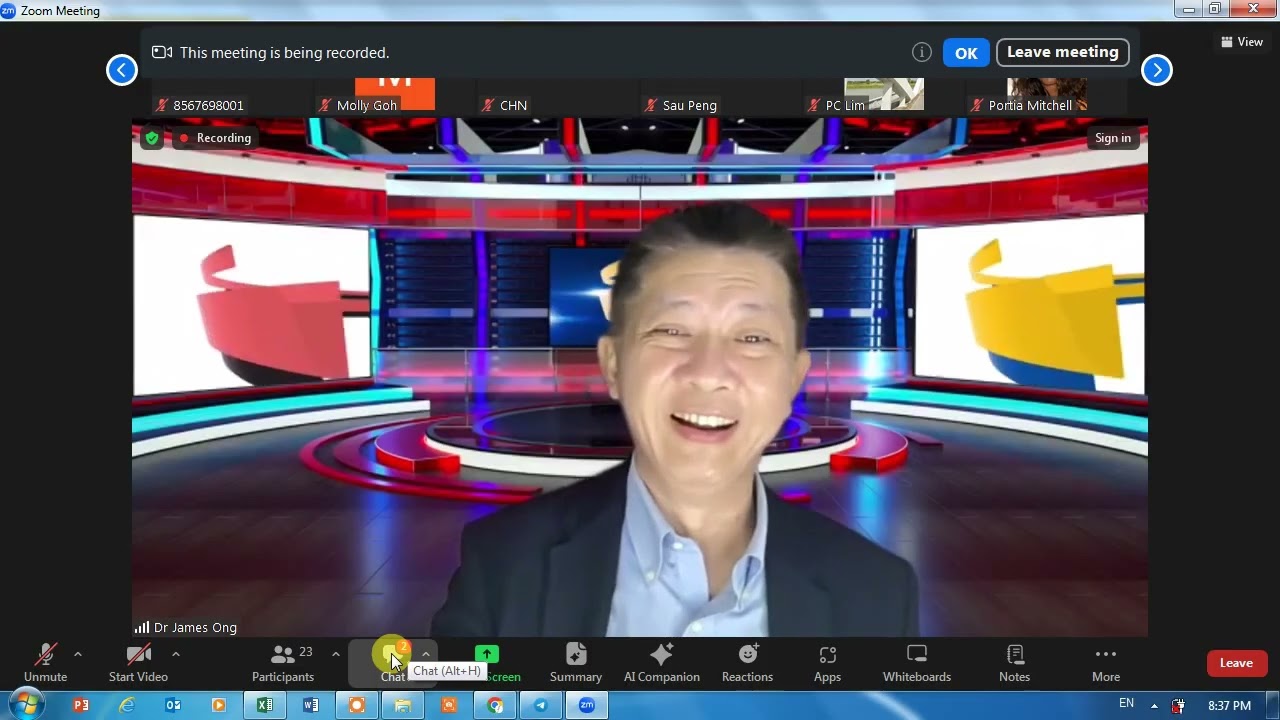Screen dimensions: 1280x720
Task: Open Telegram from the taskbar
Action: [x=541, y=705]
